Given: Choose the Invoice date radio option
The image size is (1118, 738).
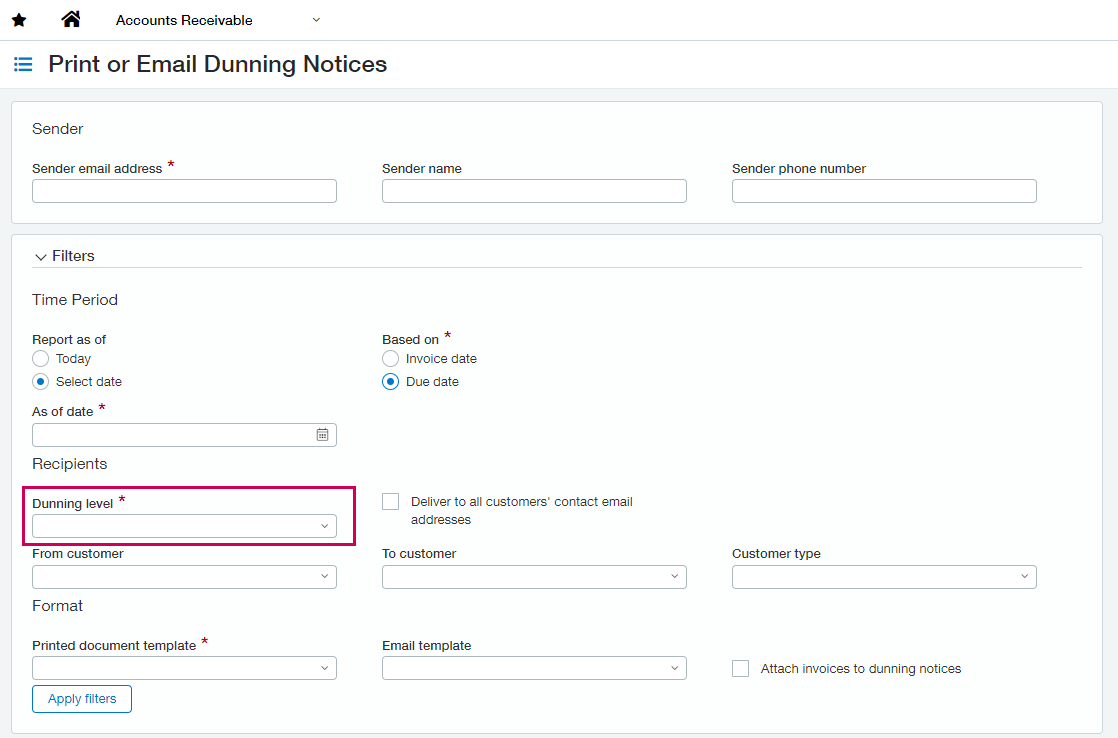Looking at the screenshot, I should pos(391,359).
